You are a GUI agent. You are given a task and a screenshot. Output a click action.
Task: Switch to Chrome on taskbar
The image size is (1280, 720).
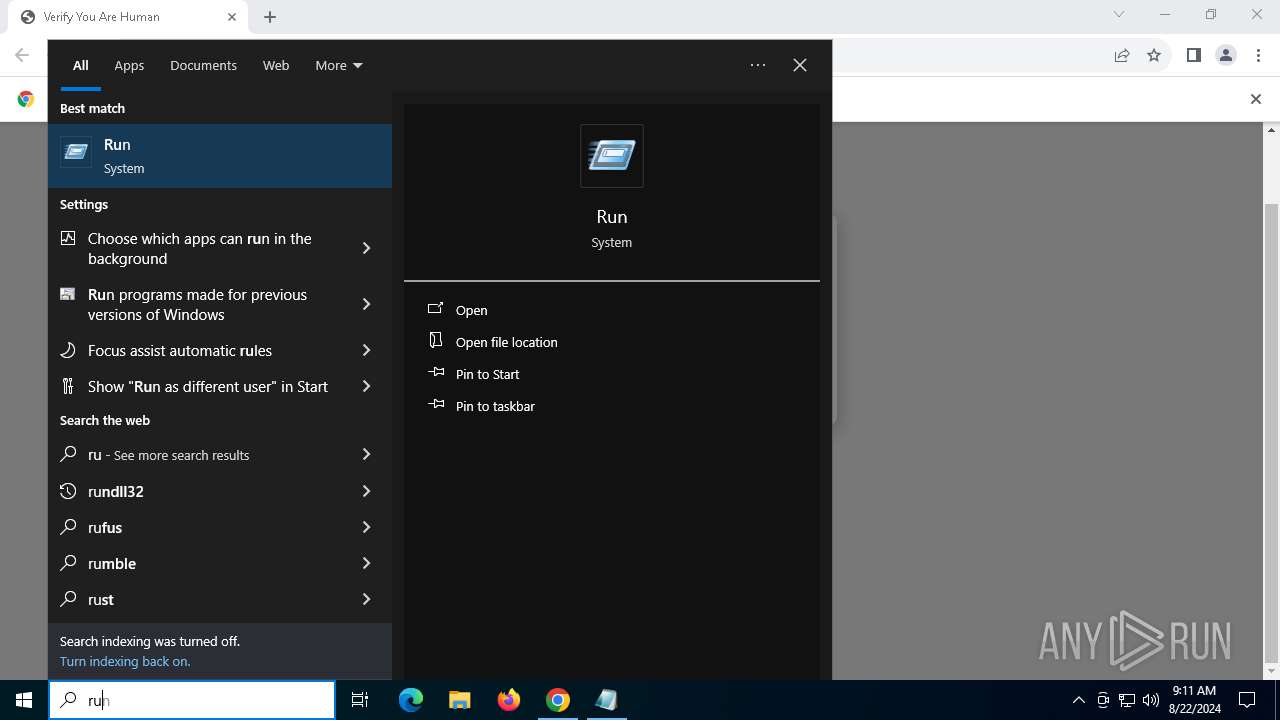(x=558, y=700)
